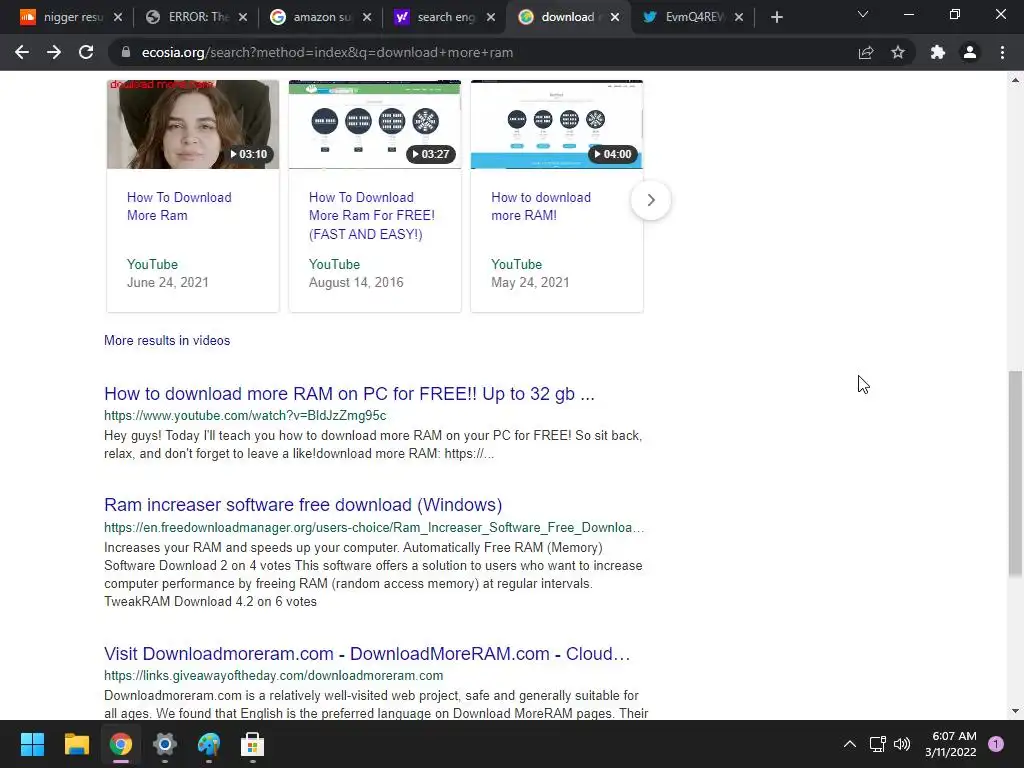Close the Yahoo search engine tab
Viewport: 1024px width, 768px height.
point(491,17)
